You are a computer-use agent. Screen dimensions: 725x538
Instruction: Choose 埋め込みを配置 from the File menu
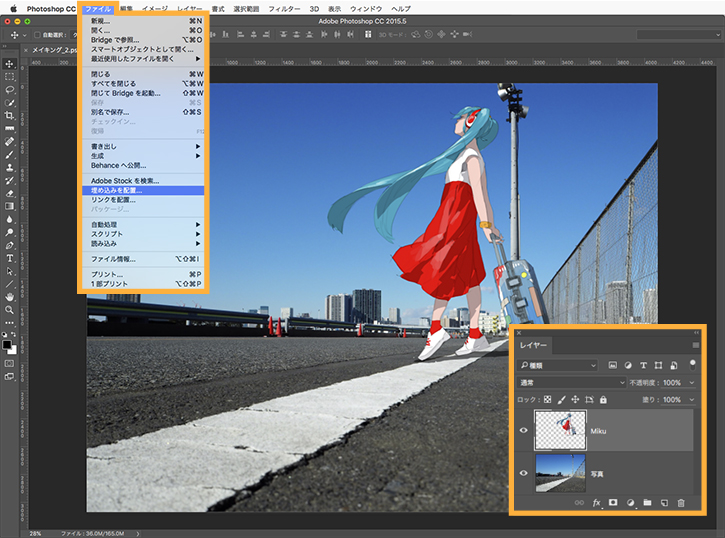tap(143, 190)
